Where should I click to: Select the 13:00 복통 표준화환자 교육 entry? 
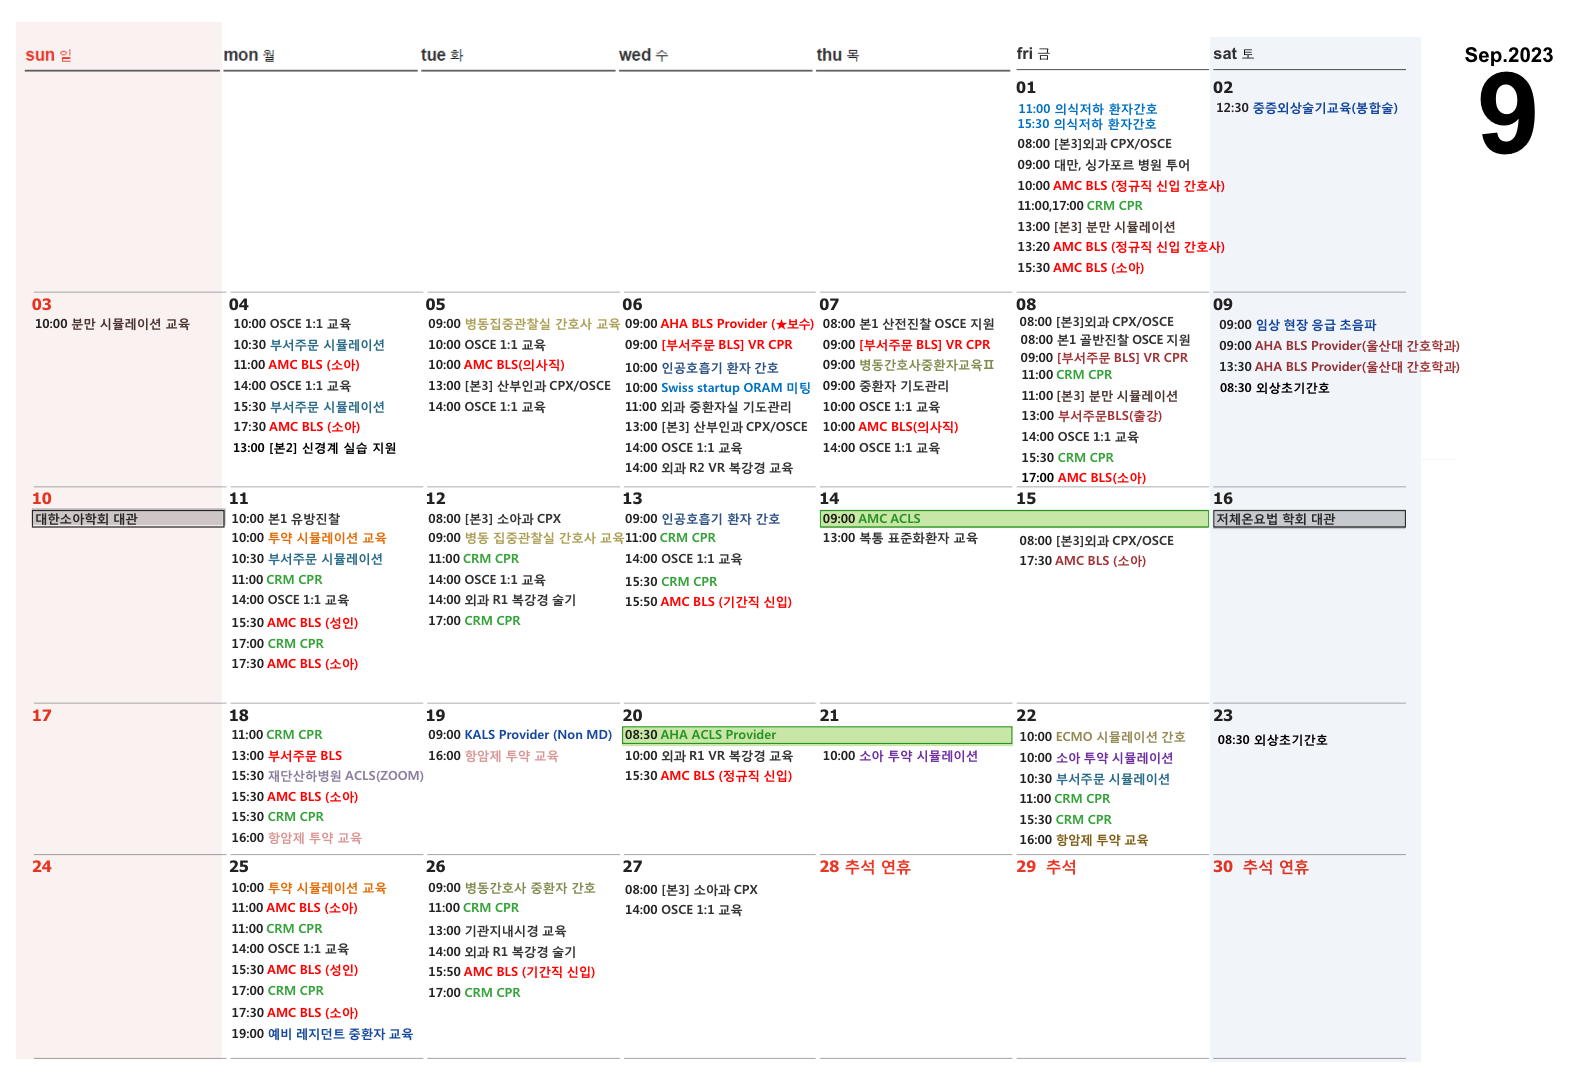(x=899, y=538)
